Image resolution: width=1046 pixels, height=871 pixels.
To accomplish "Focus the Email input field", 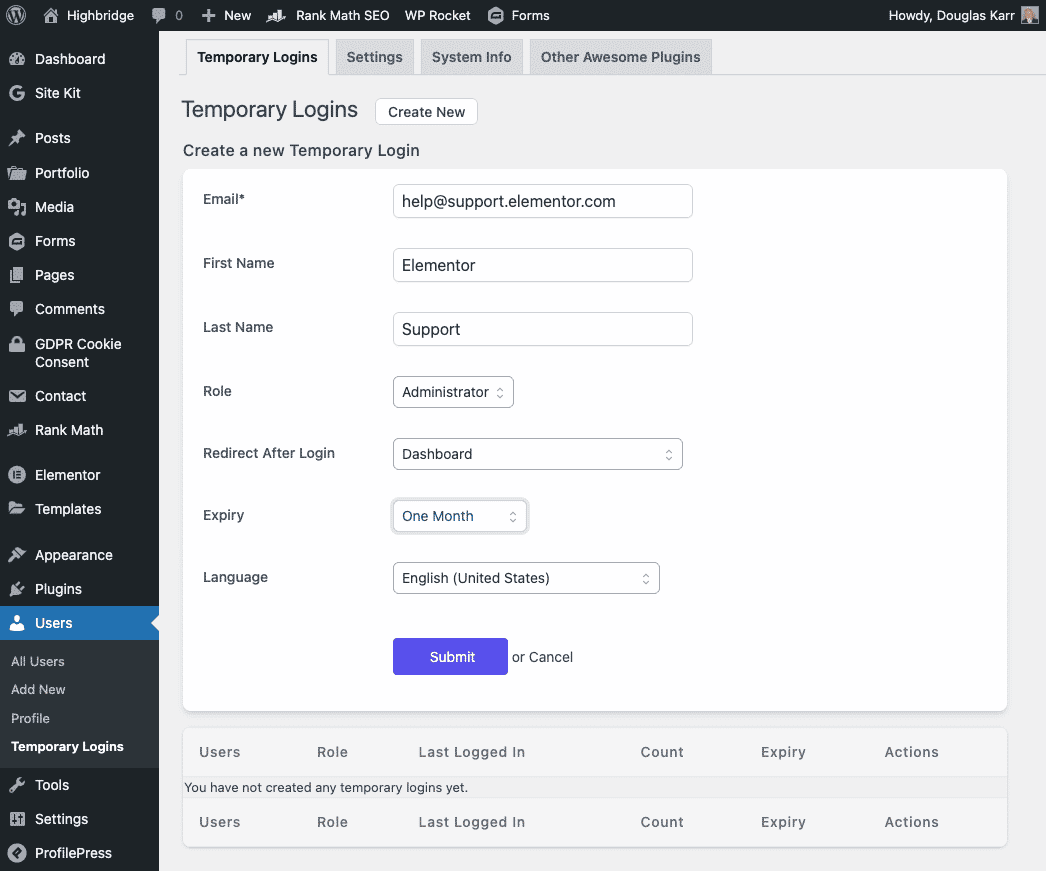I will [x=542, y=201].
